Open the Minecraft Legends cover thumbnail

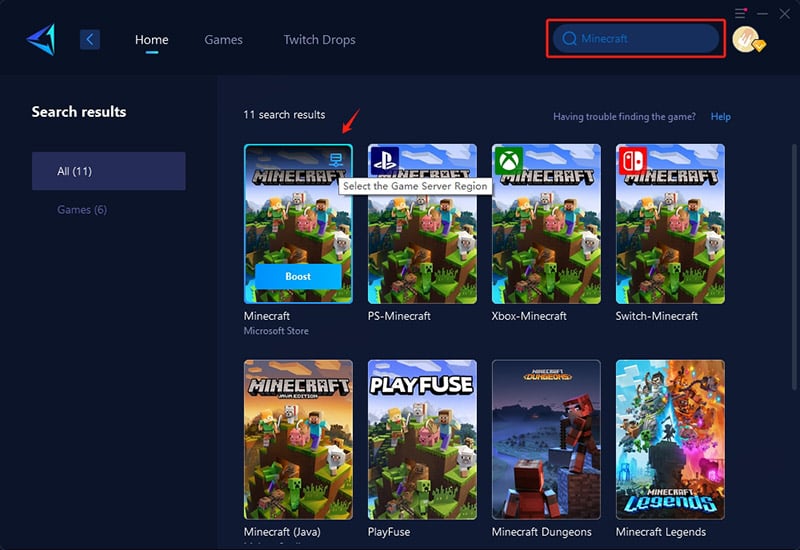point(670,440)
